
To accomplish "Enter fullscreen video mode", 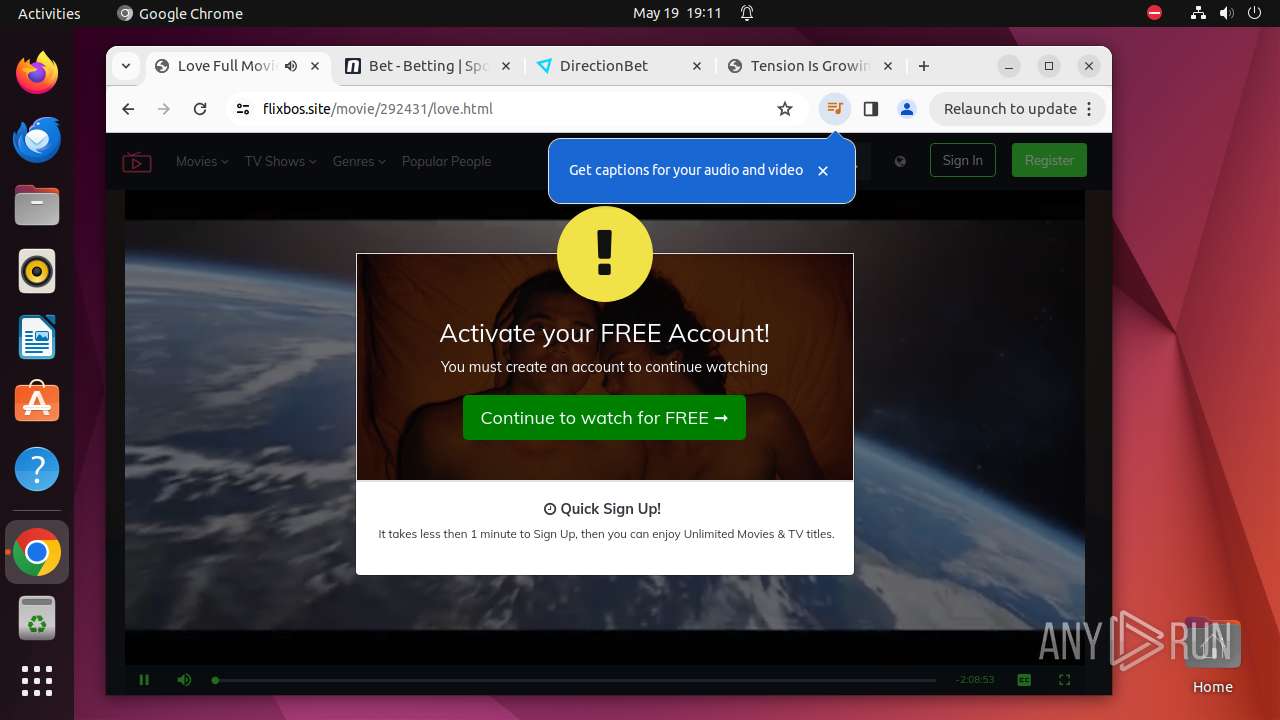I will [x=1065, y=680].
